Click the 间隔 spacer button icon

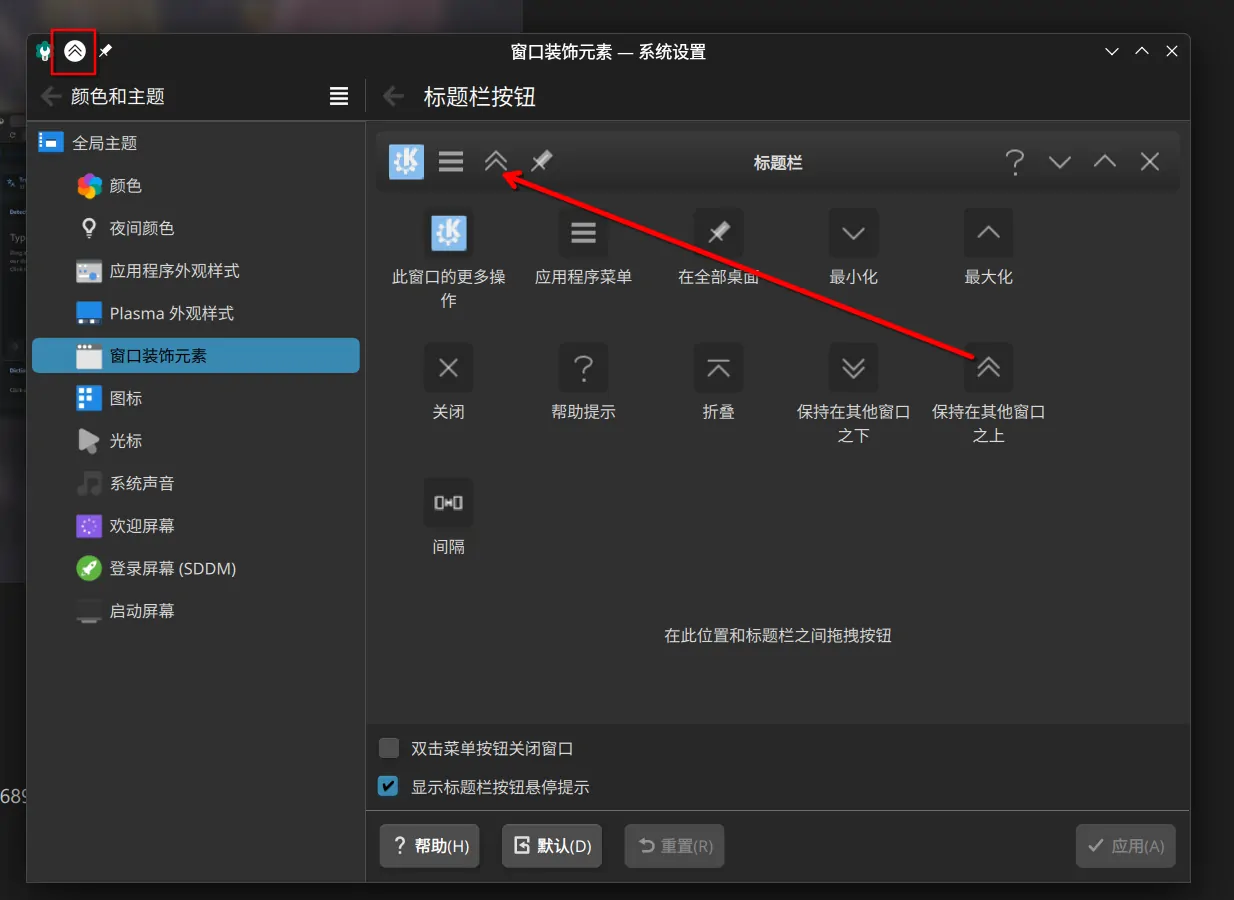[x=448, y=503]
